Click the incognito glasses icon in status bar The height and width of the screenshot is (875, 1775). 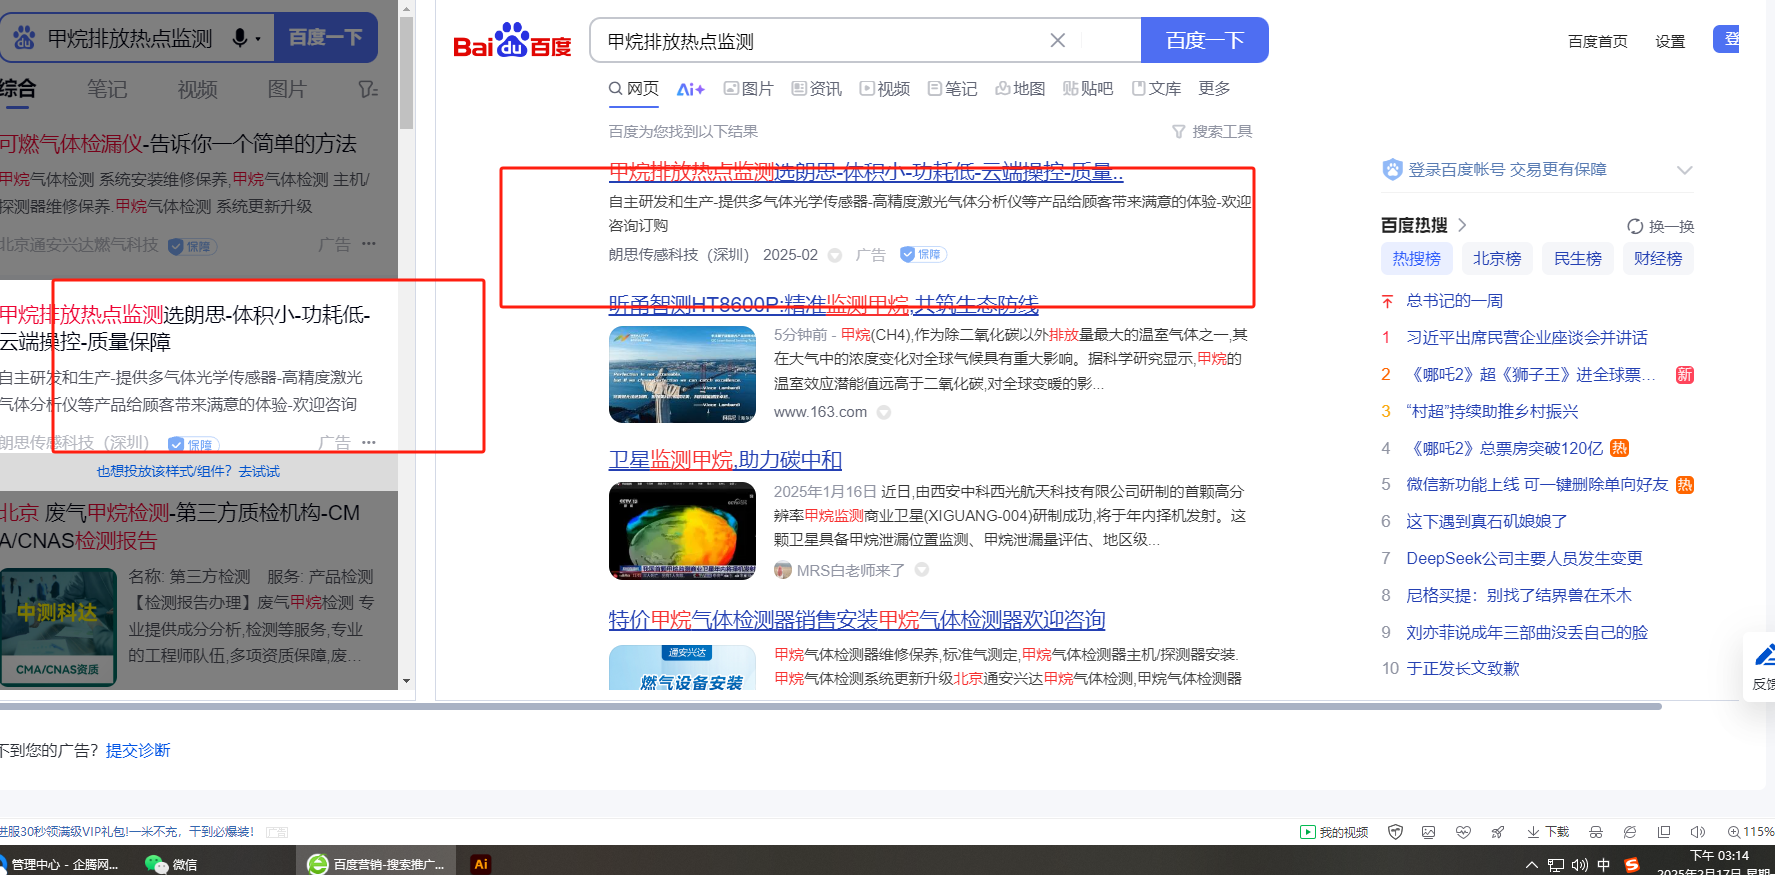pos(1596,832)
